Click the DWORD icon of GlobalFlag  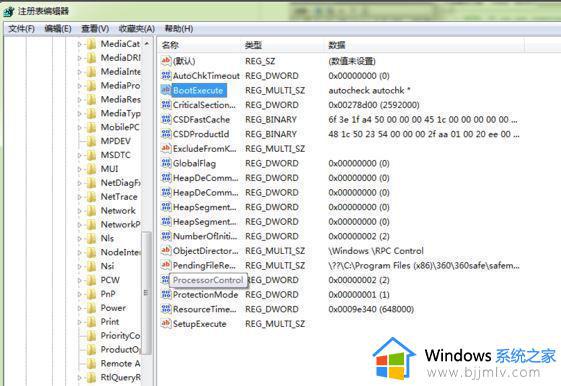pyautogui.click(x=166, y=163)
